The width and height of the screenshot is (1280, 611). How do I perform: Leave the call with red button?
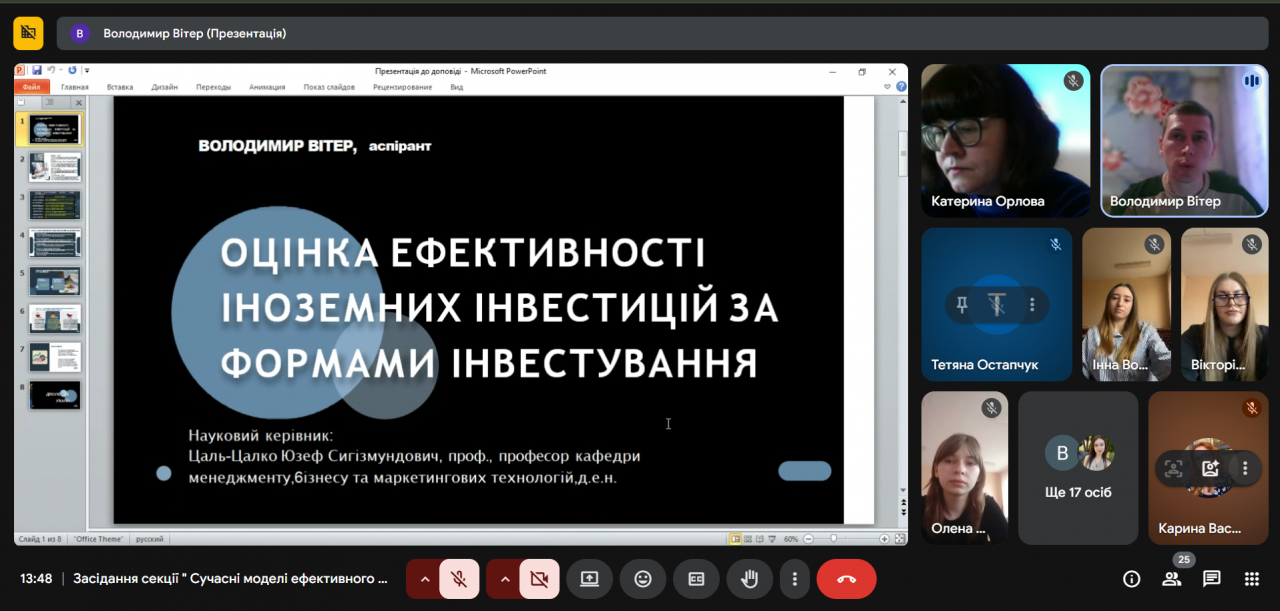coord(846,579)
